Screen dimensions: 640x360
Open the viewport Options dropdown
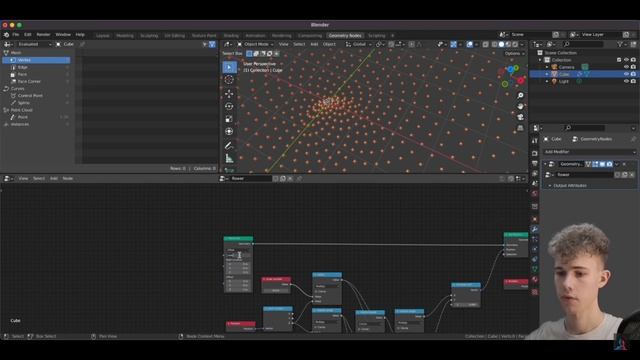[x=514, y=53]
